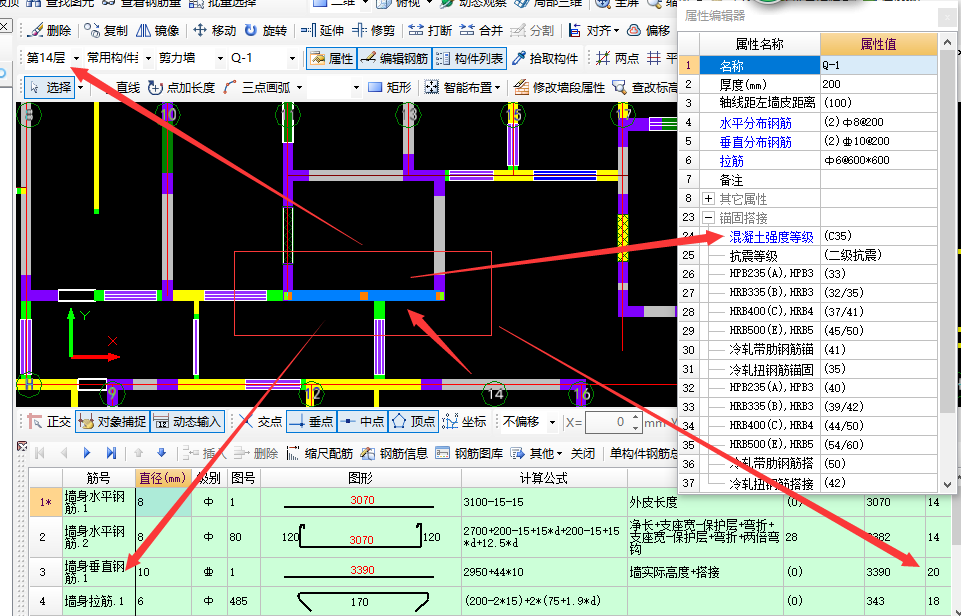The height and width of the screenshot is (616, 961).
Task: Click the 两点 two-point axis tool
Action: click(x=618, y=58)
